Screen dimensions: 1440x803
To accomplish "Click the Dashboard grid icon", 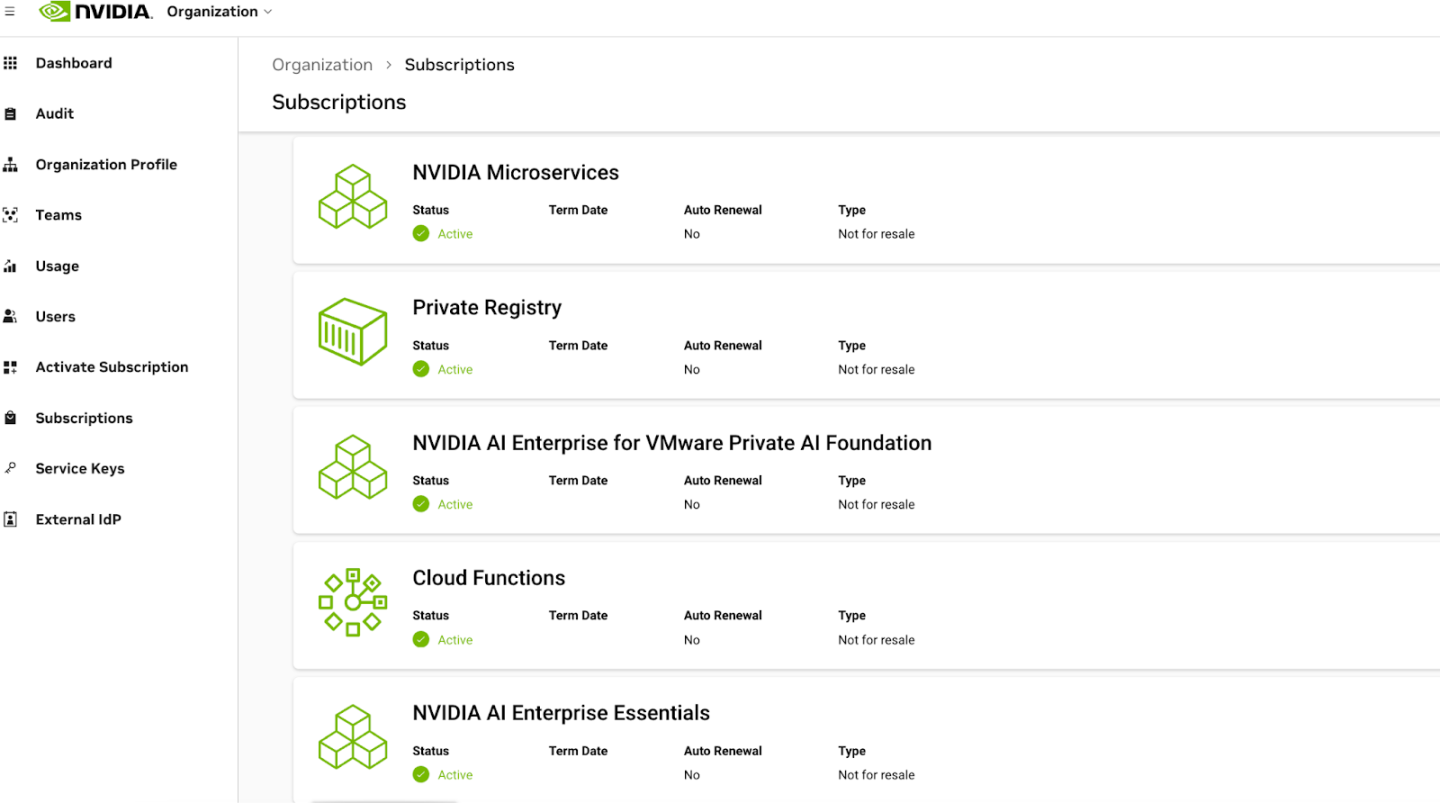I will click(11, 63).
